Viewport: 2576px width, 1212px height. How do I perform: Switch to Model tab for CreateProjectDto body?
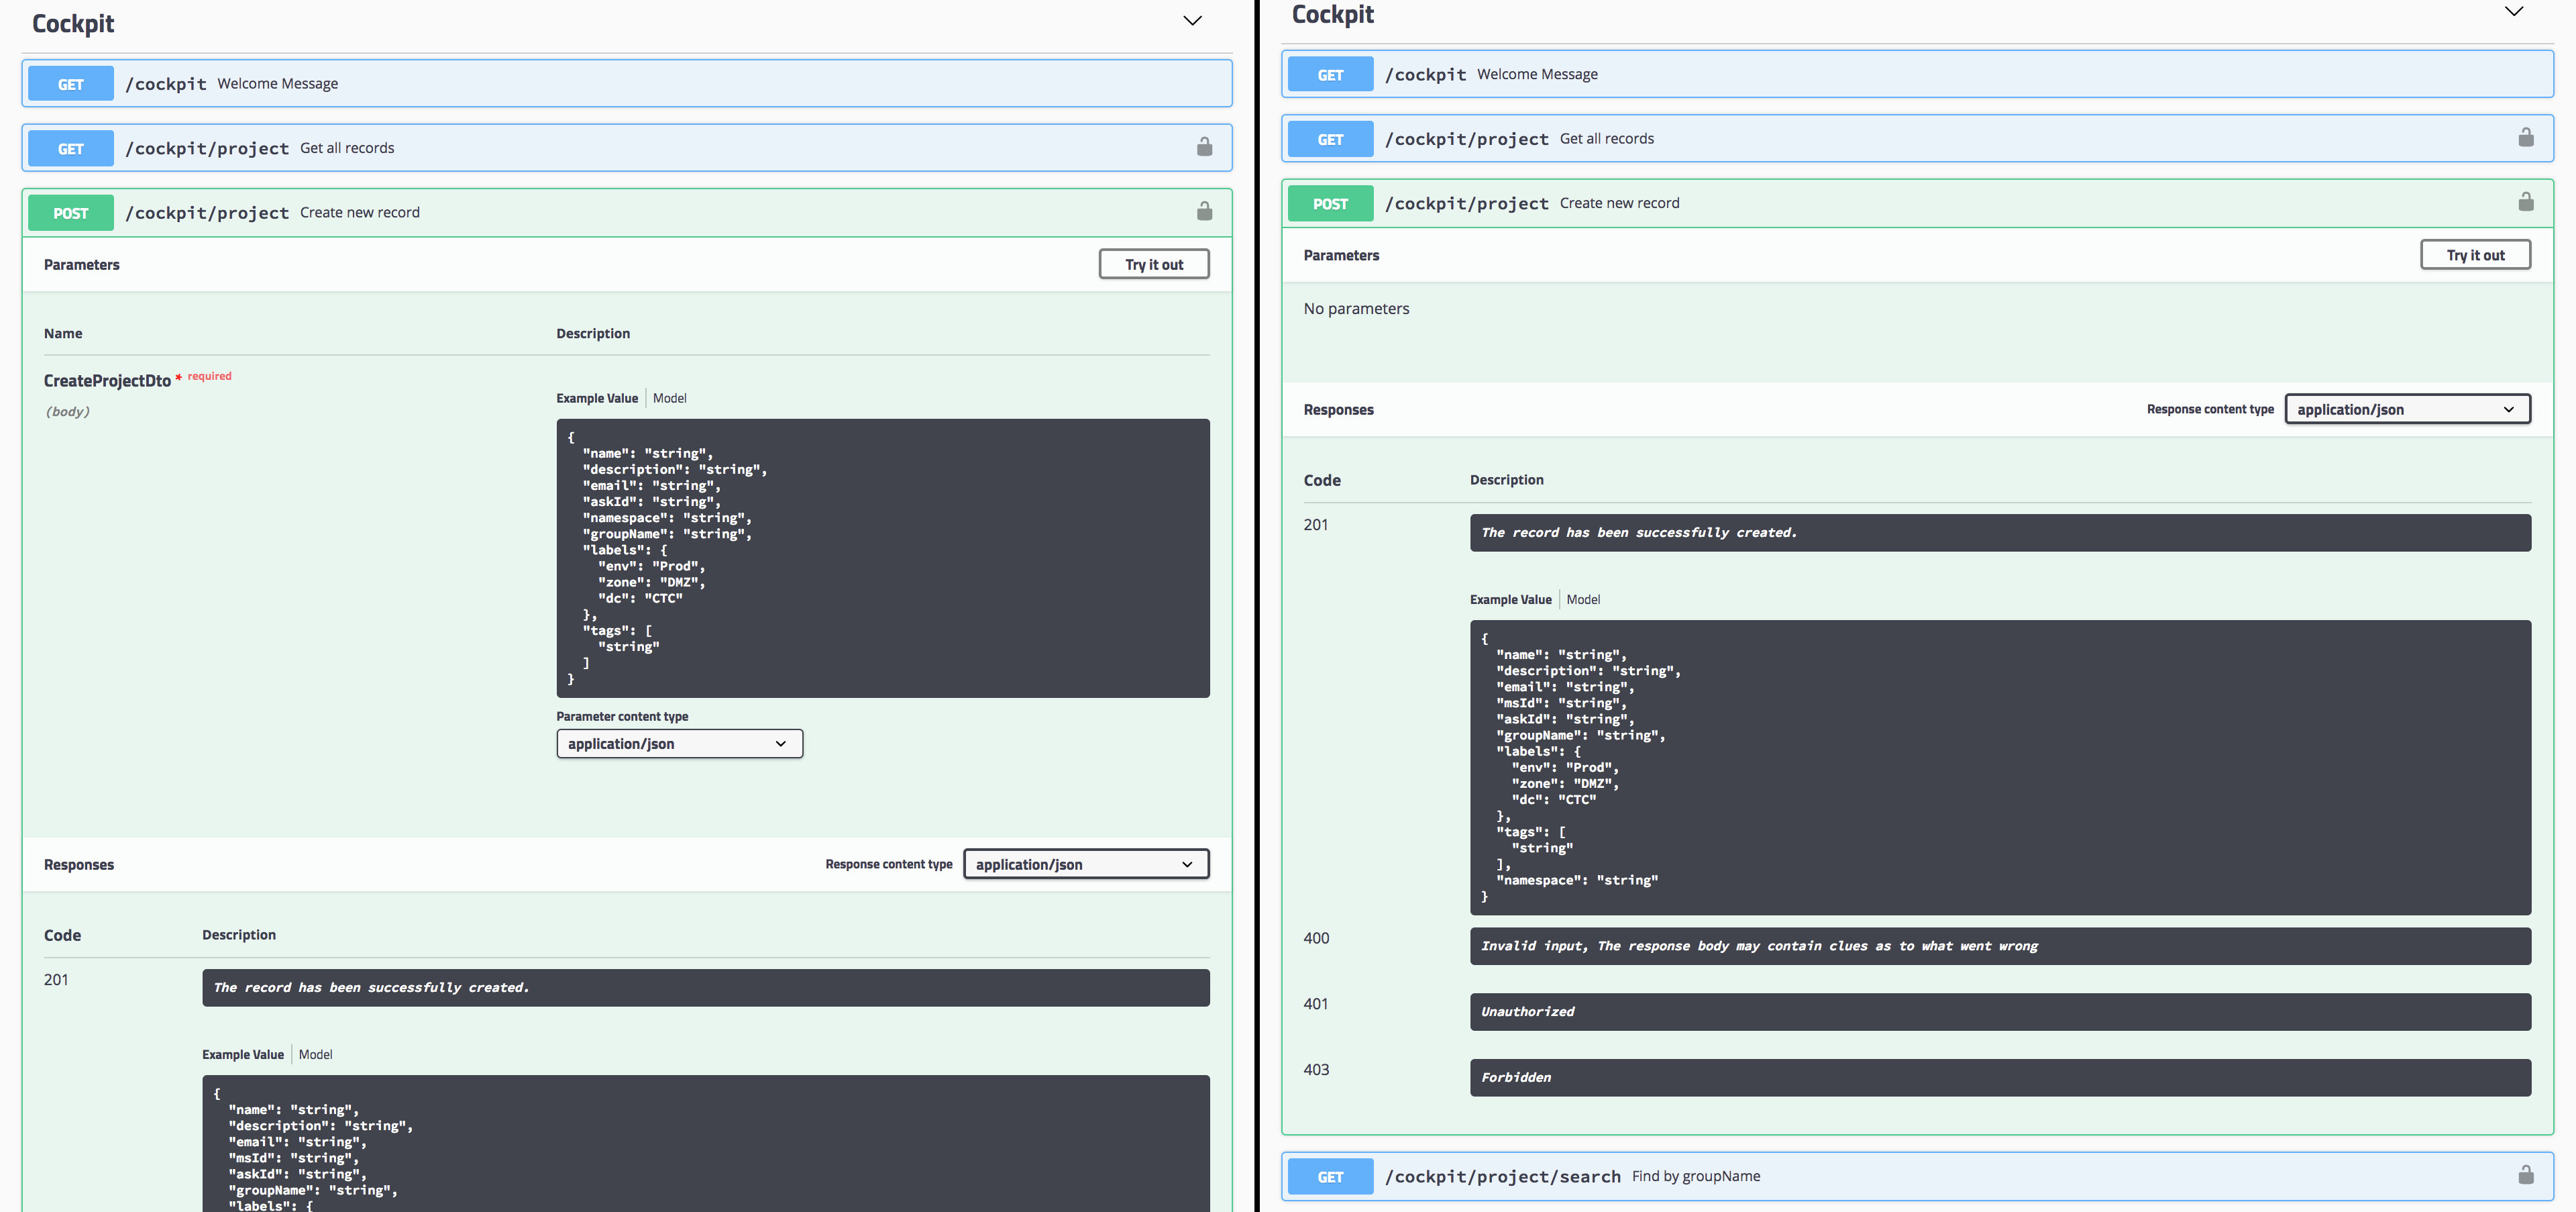click(x=669, y=398)
